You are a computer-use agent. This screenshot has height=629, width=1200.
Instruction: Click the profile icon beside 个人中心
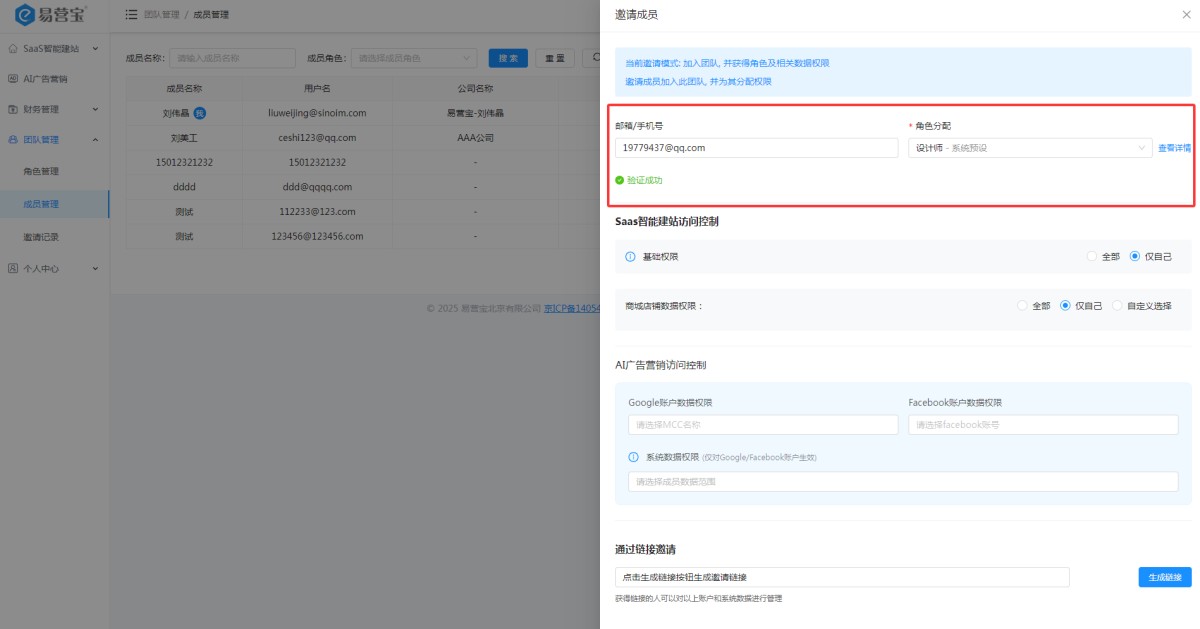[13, 268]
